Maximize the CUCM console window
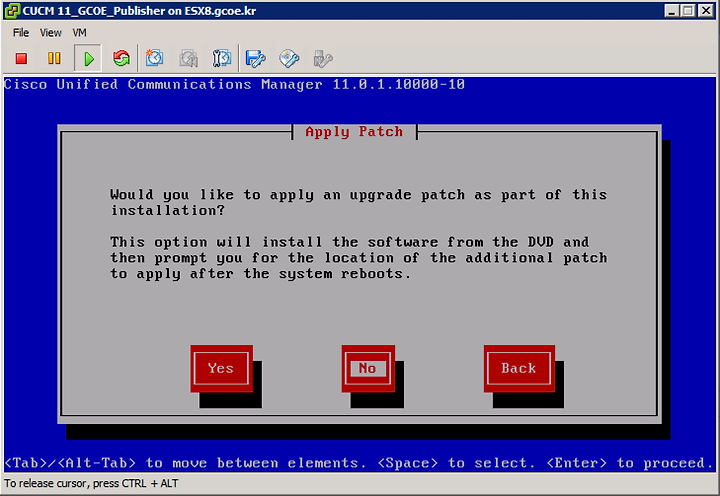The image size is (720, 496). tap(688, 11)
